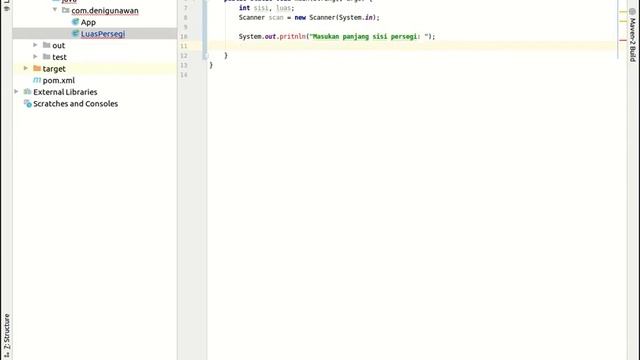
Task: Select Scratches and Consoles entry
Action: point(76,104)
